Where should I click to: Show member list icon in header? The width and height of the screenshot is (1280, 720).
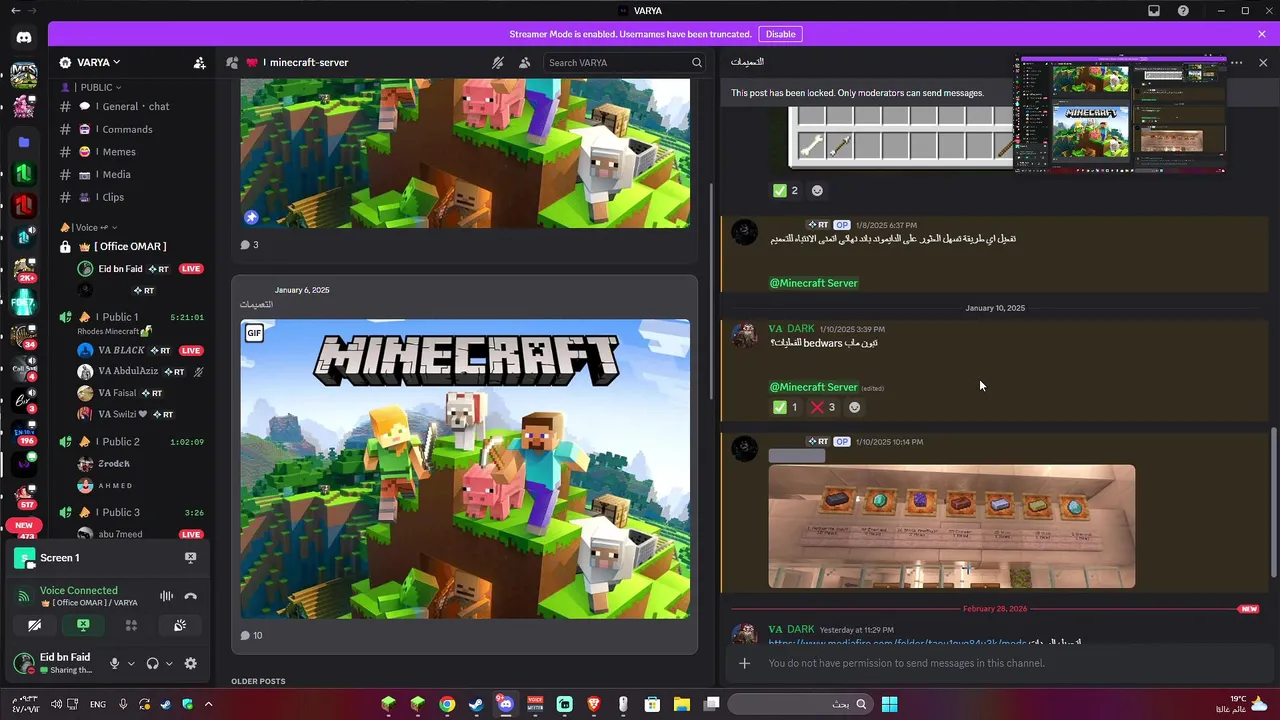tap(524, 62)
